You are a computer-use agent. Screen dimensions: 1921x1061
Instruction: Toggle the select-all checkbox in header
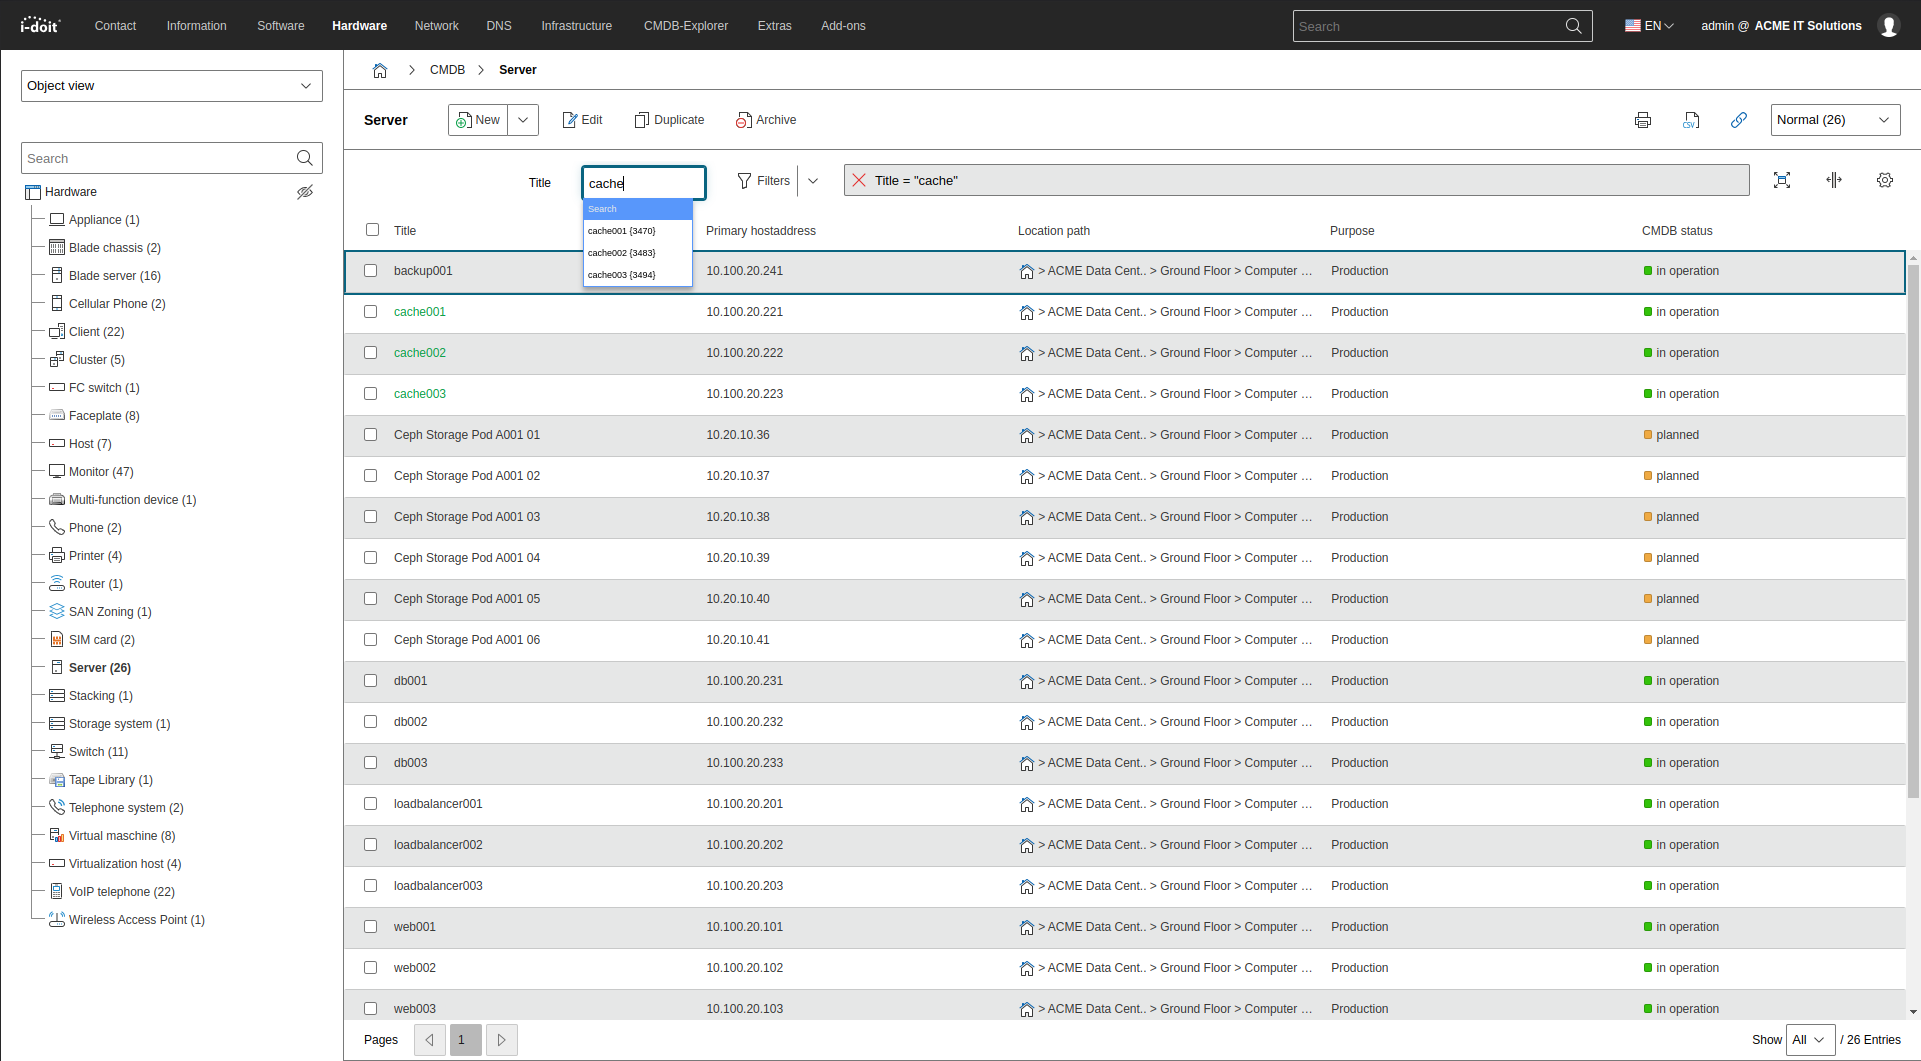373,230
